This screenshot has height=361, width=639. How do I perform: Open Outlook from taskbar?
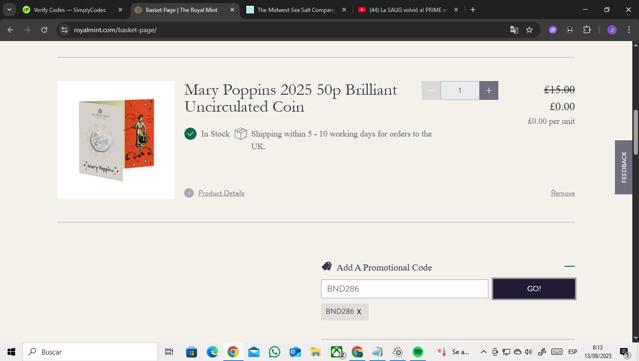[295, 352]
